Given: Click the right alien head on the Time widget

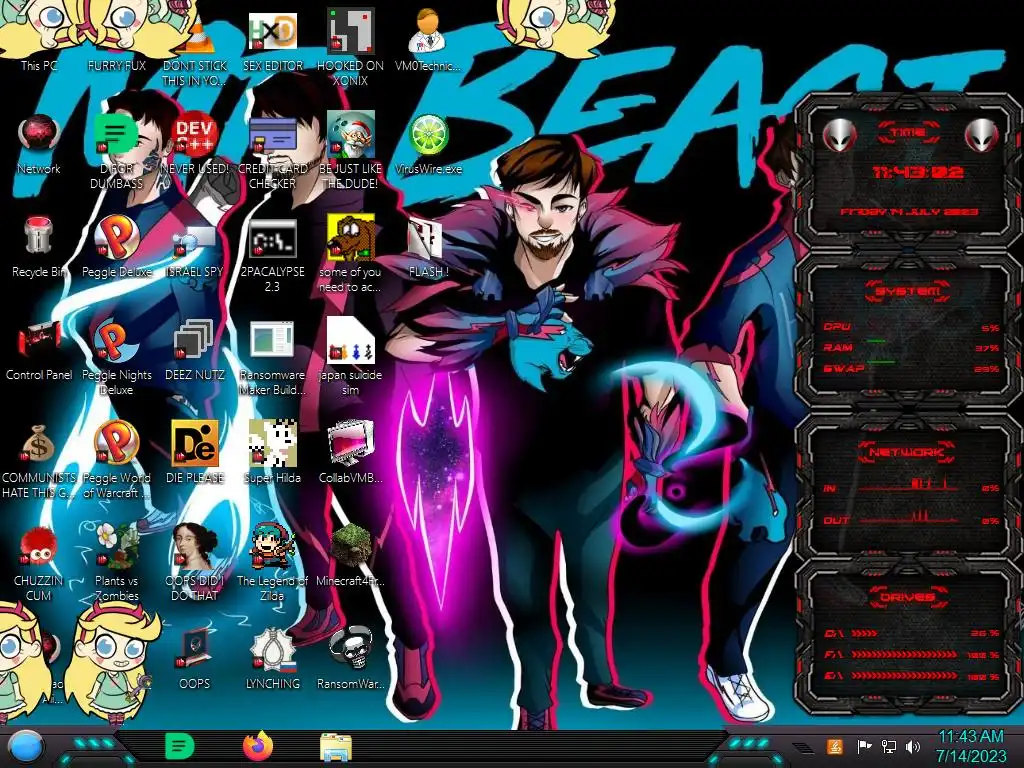Looking at the screenshot, I should [981, 135].
